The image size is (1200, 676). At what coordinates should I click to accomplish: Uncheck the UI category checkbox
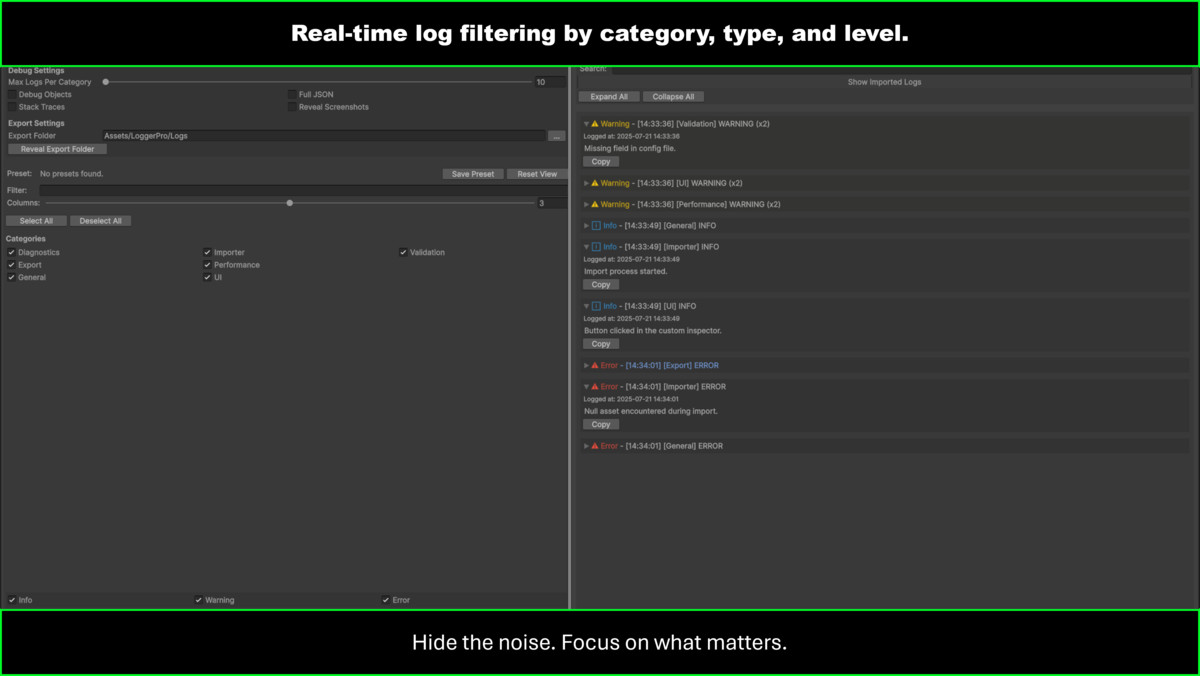tap(207, 277)
